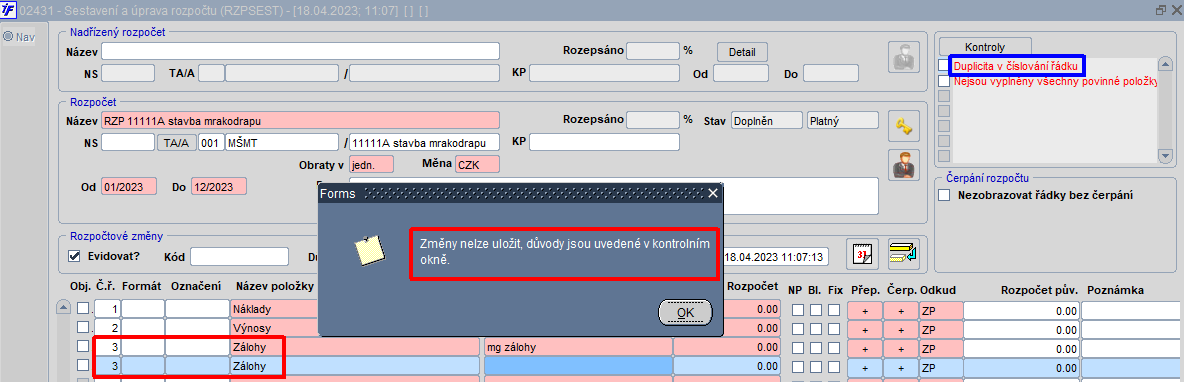Check the Fix box in the first row
The image size is (1184, 382).
pos(834,310)
